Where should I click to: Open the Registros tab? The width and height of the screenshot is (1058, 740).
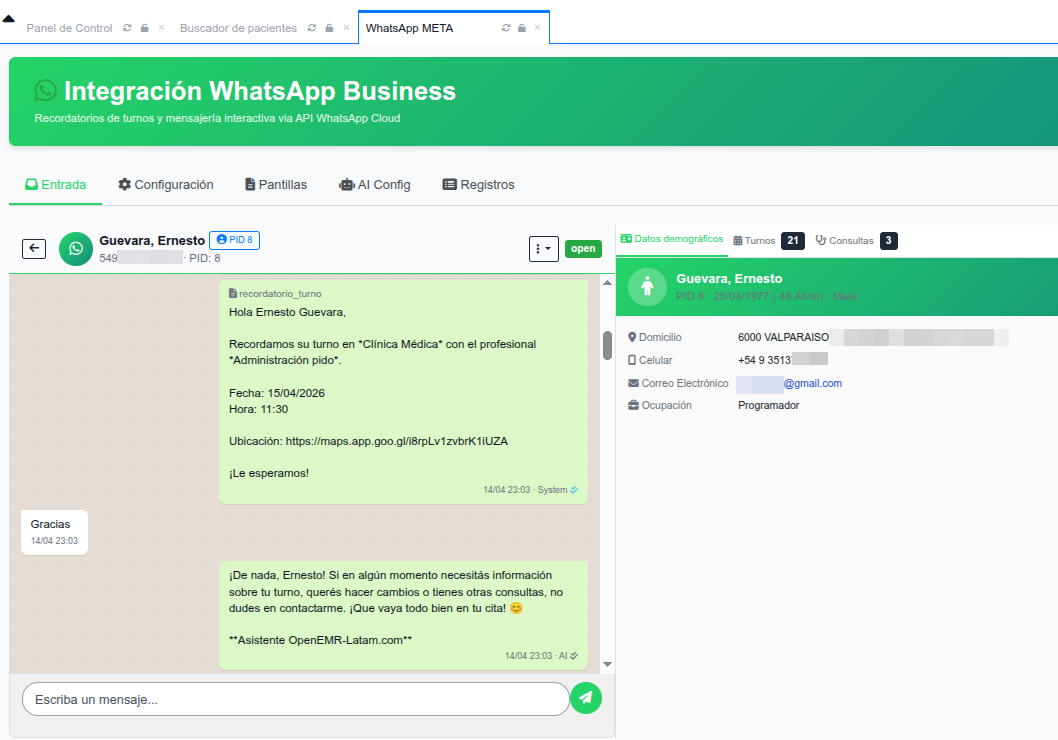click(478, 185)
